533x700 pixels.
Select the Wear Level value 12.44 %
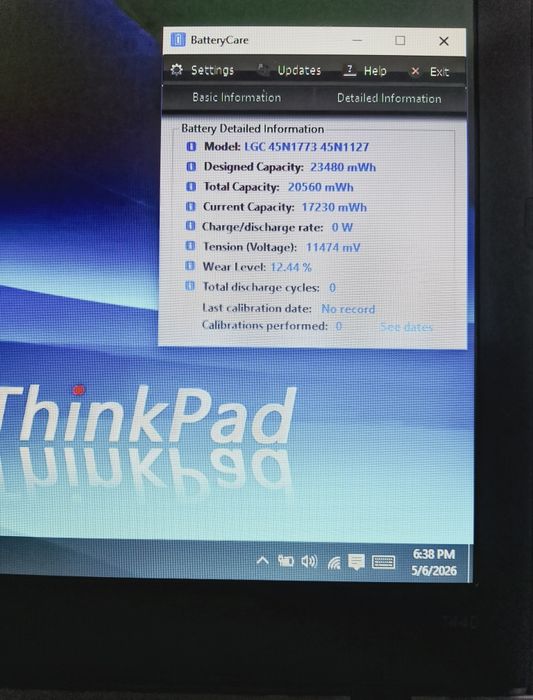click(291, 267)
